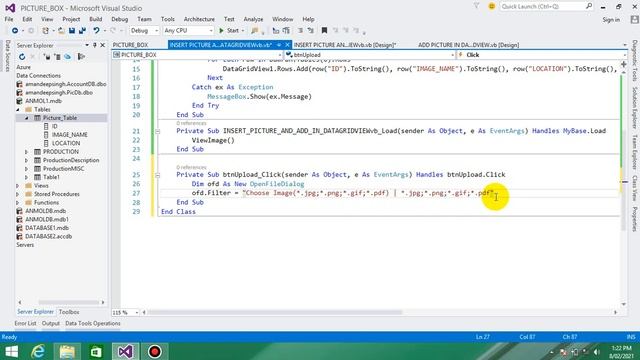Select the LOCATION column in Picture_Table
This screenshot has width=640, height=360.
click(x=66, y=143)
